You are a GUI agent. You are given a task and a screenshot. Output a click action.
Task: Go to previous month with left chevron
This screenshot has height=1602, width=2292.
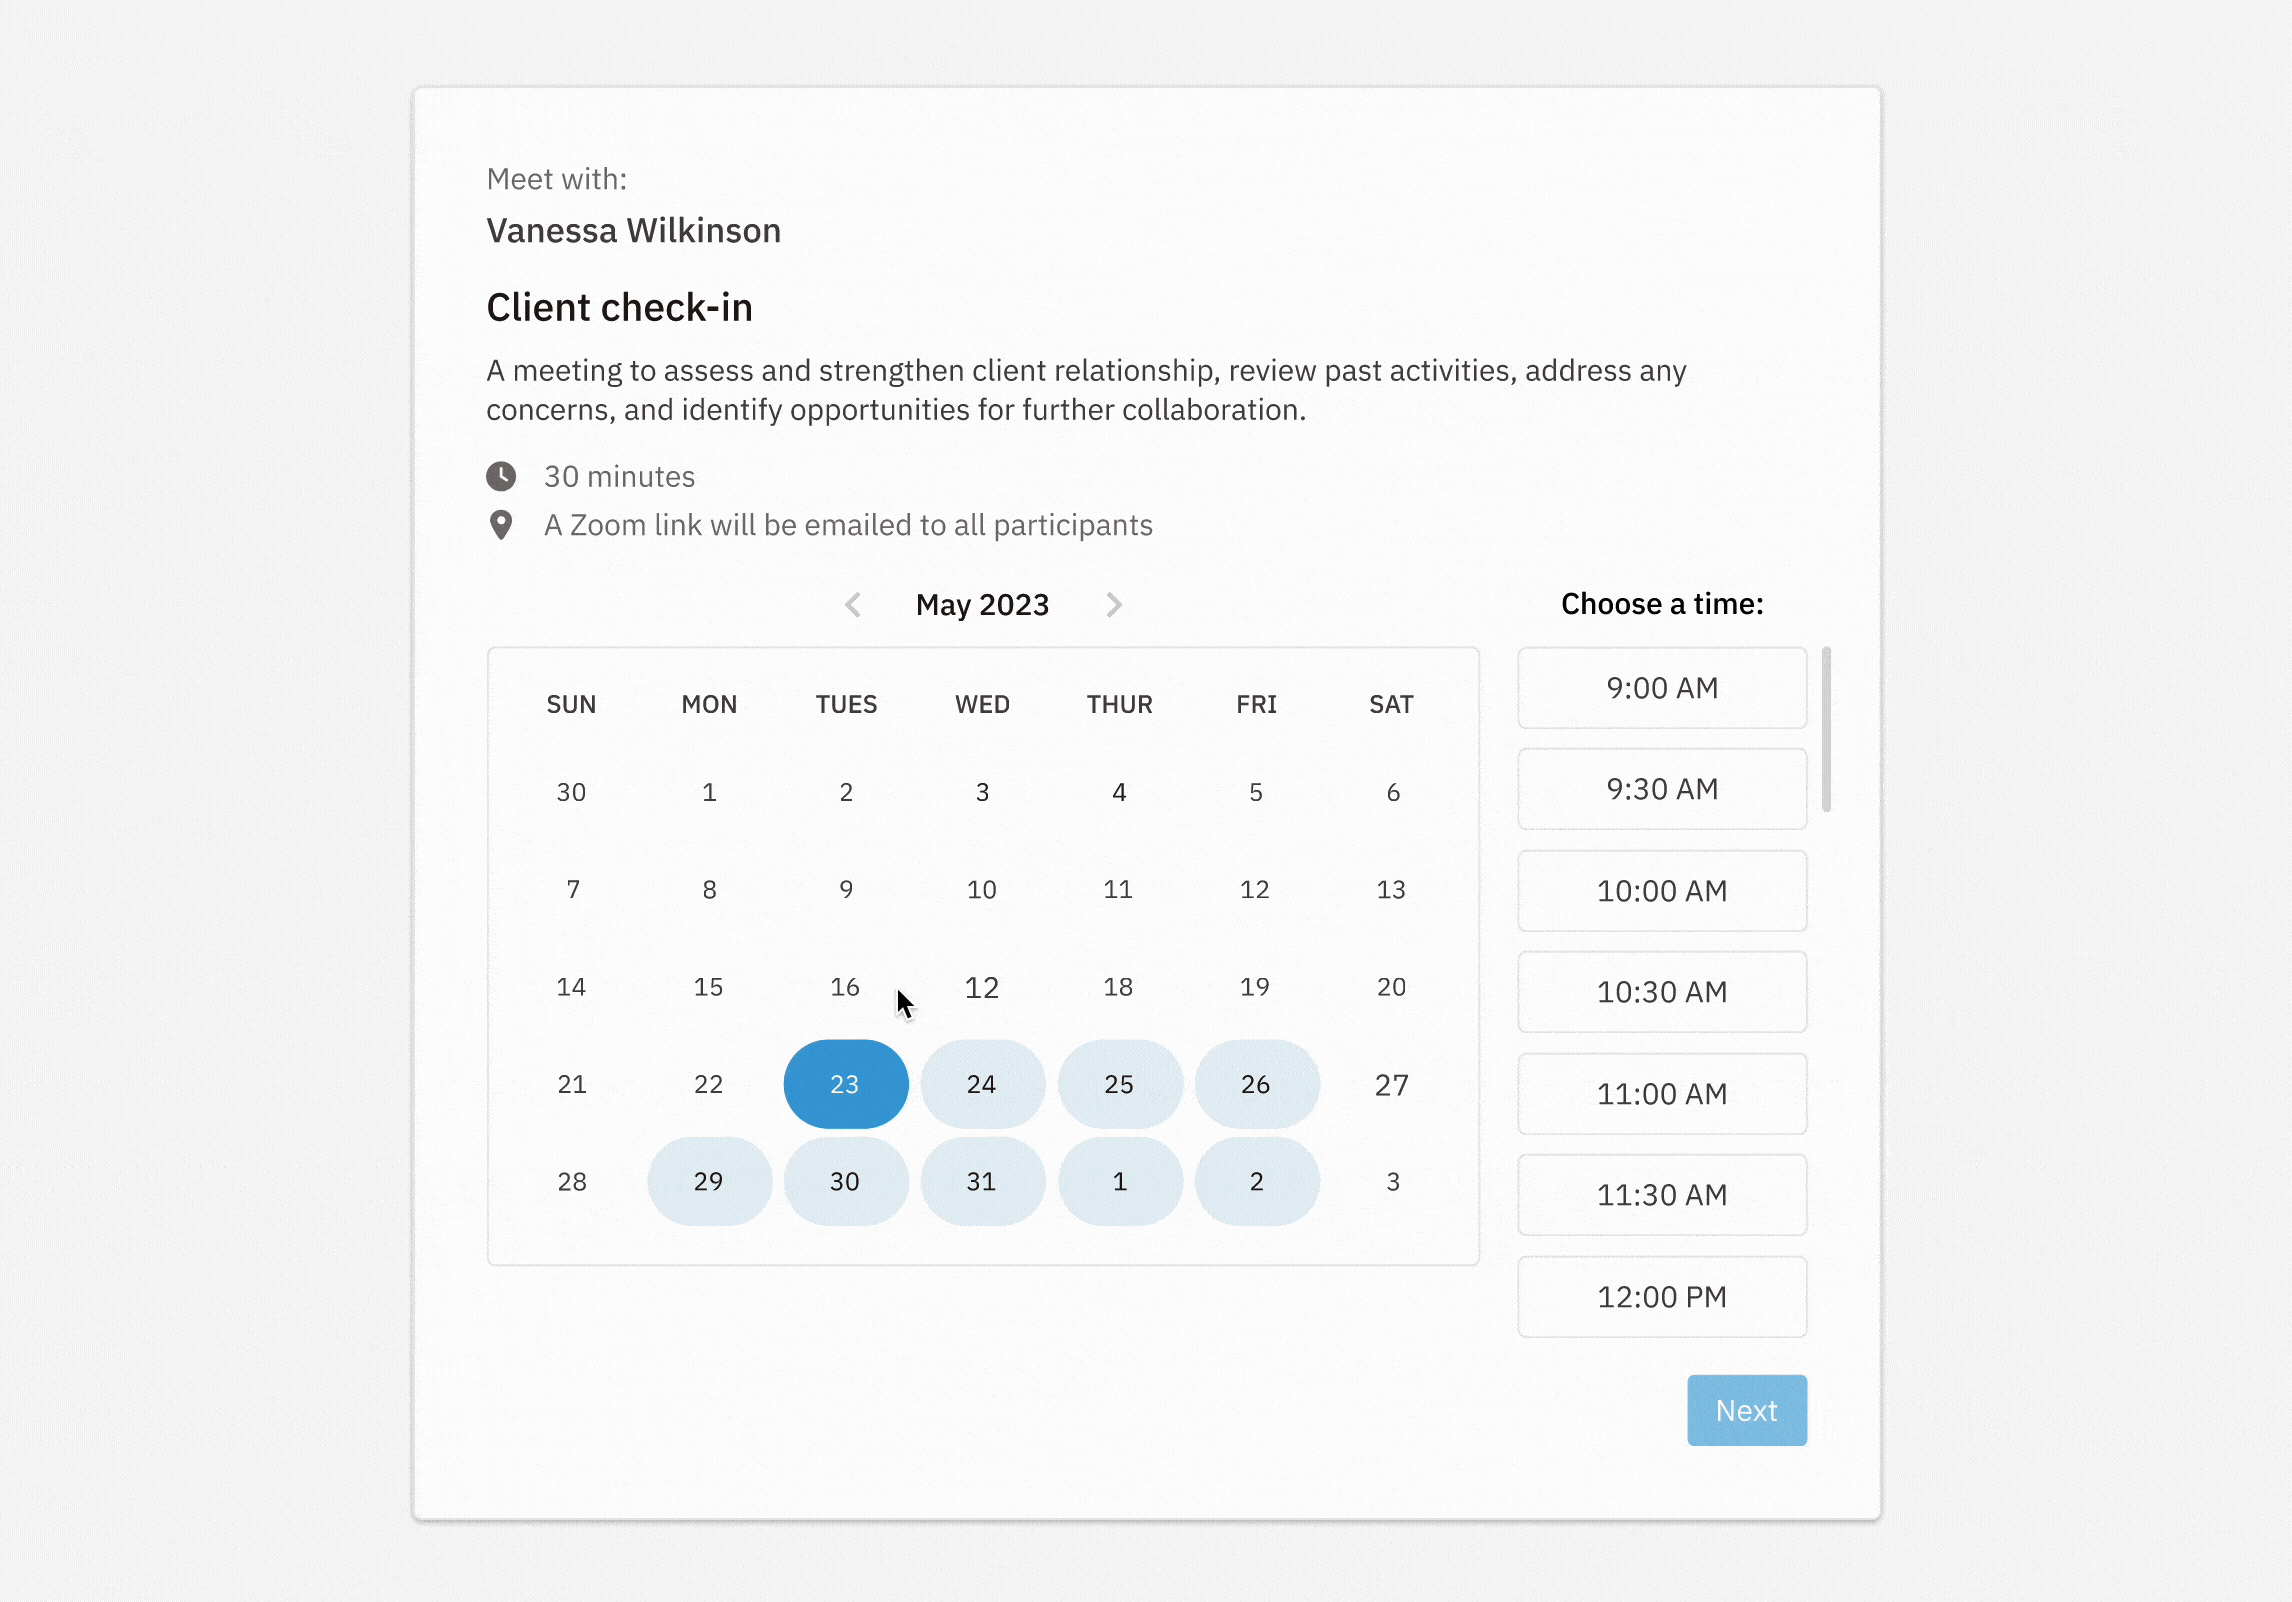point(853,605)
